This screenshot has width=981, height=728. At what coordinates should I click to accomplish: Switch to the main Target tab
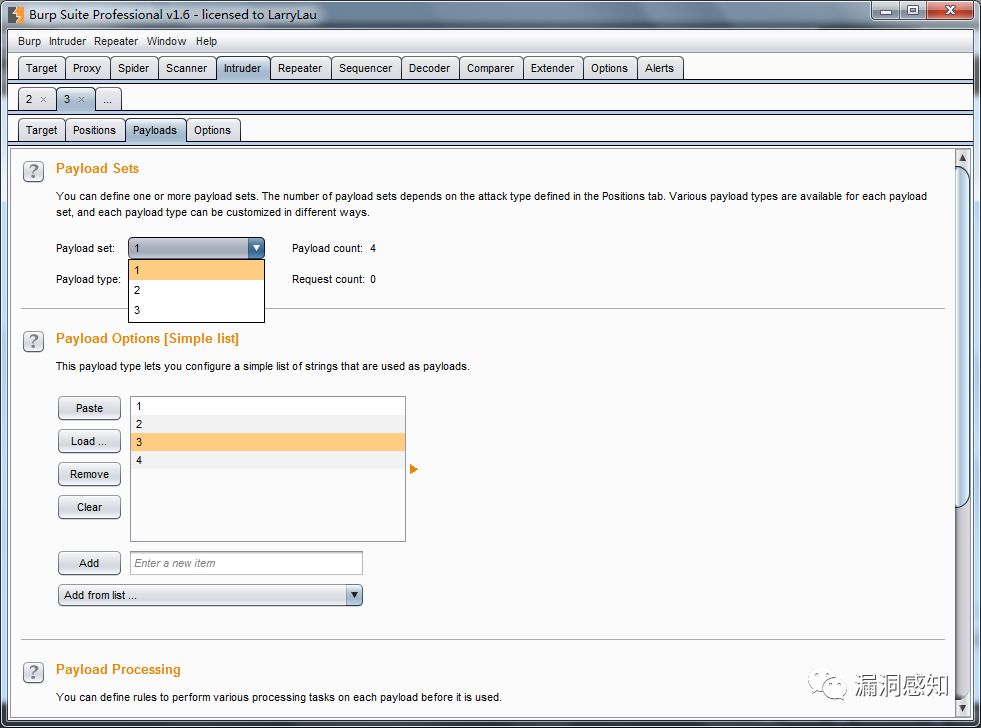[41, 68]
